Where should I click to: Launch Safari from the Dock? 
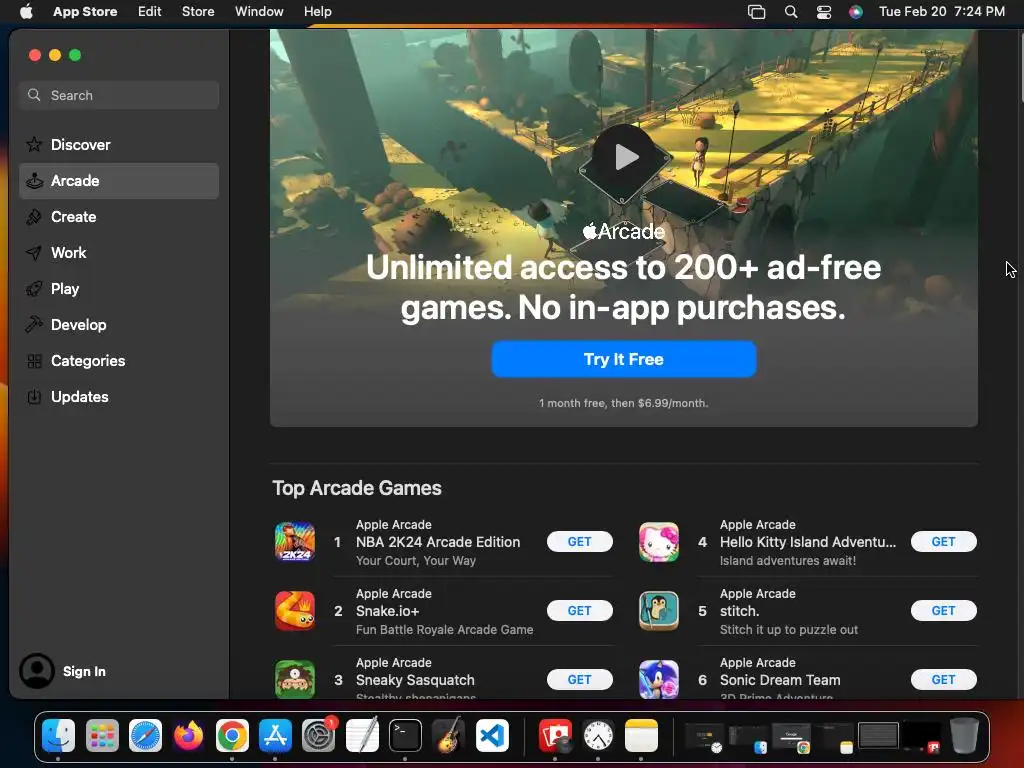[145, 735]
